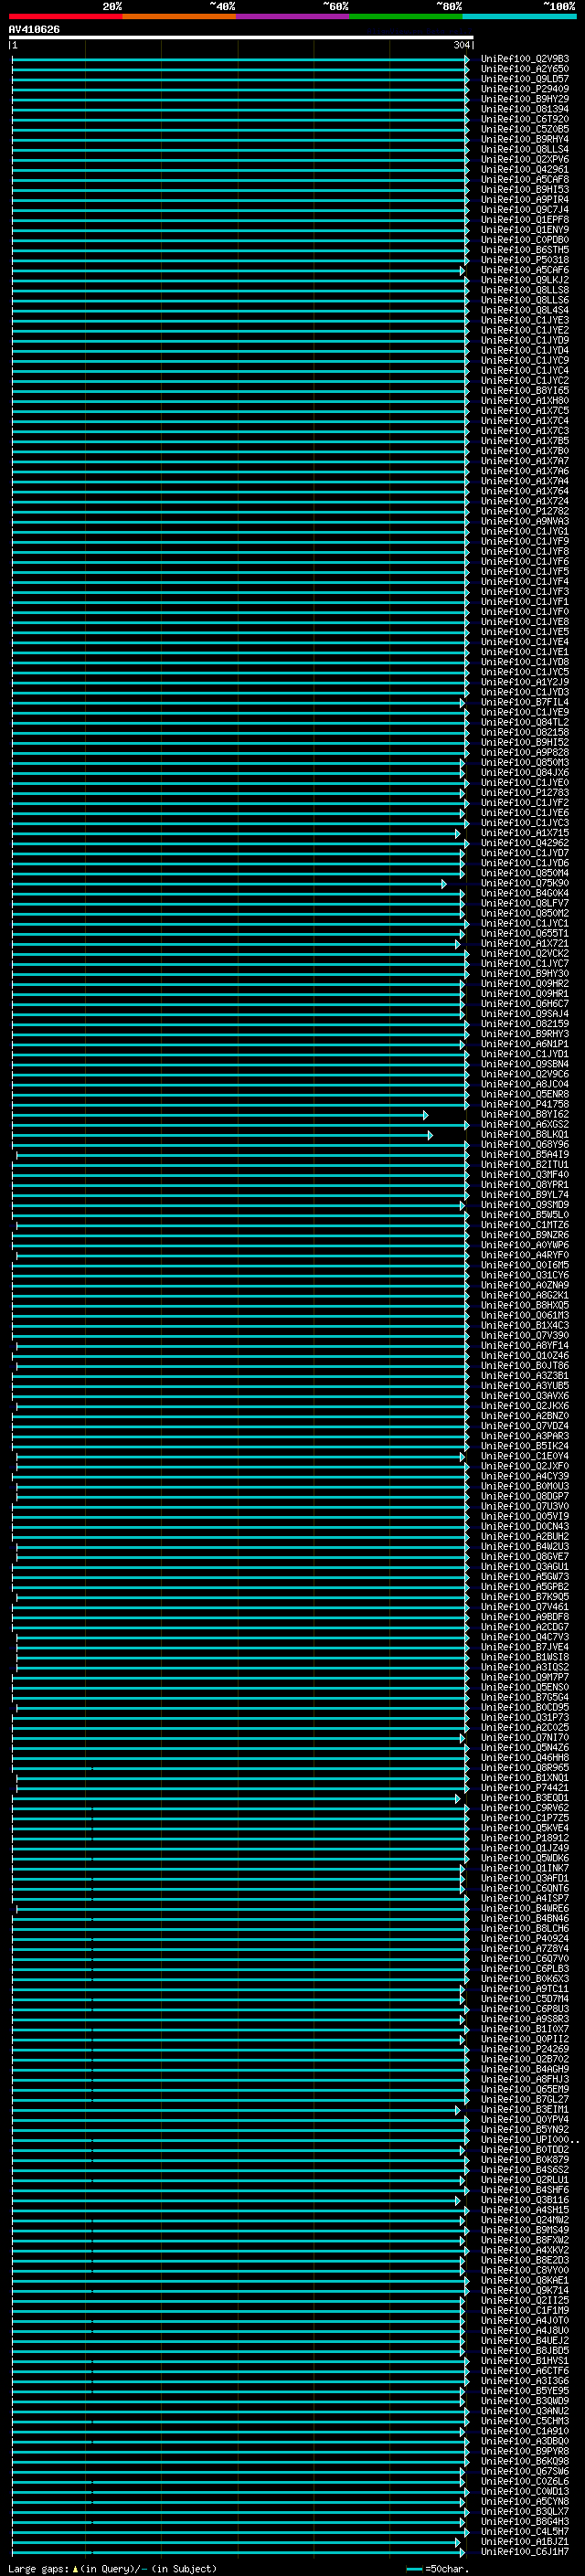Click the alignment bar for UniRef100_B8LKQ1

tap(222, 1134)
